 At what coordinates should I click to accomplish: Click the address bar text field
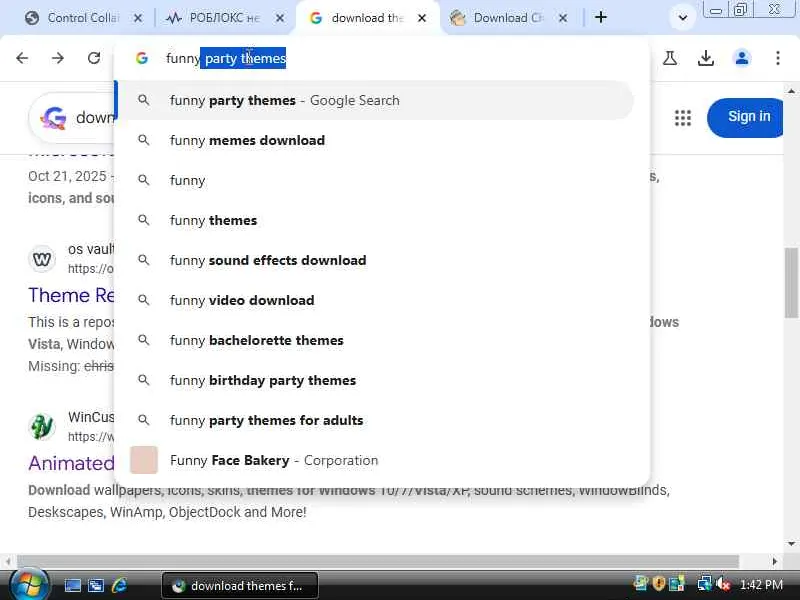[x=398, y=58]
